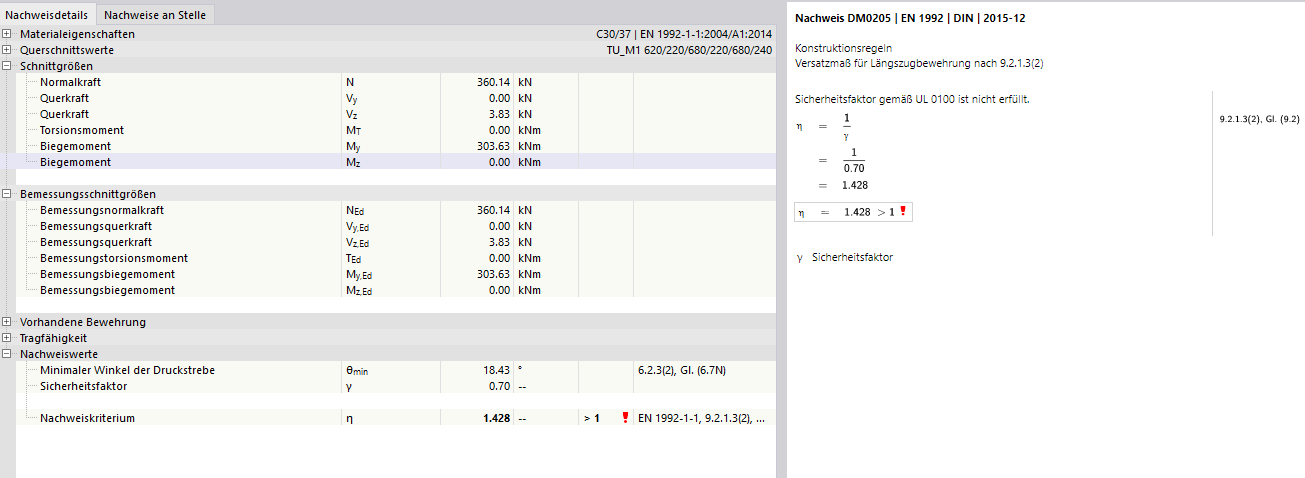Expand the Tragfähigkeit section

pos(8,338)
